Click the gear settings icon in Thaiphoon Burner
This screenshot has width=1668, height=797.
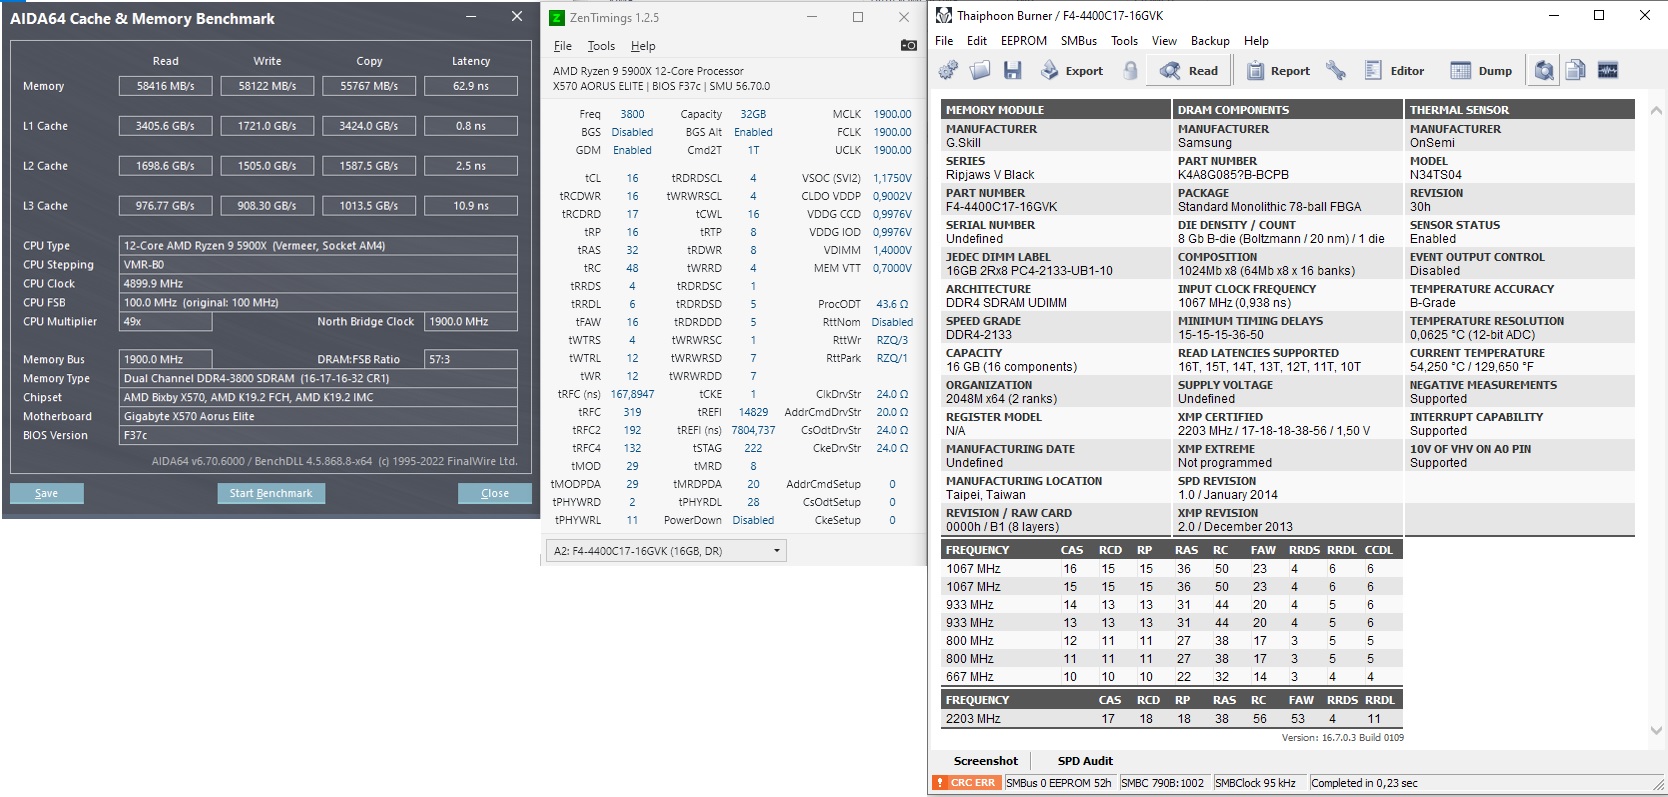pos(948,70)
